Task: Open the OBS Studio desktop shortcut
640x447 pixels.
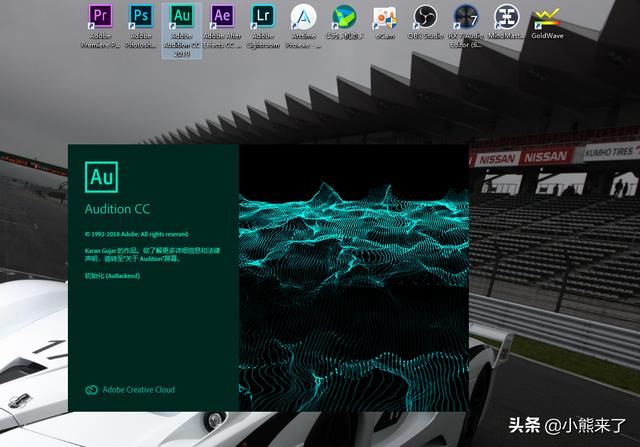Action: tap(425, 22)
